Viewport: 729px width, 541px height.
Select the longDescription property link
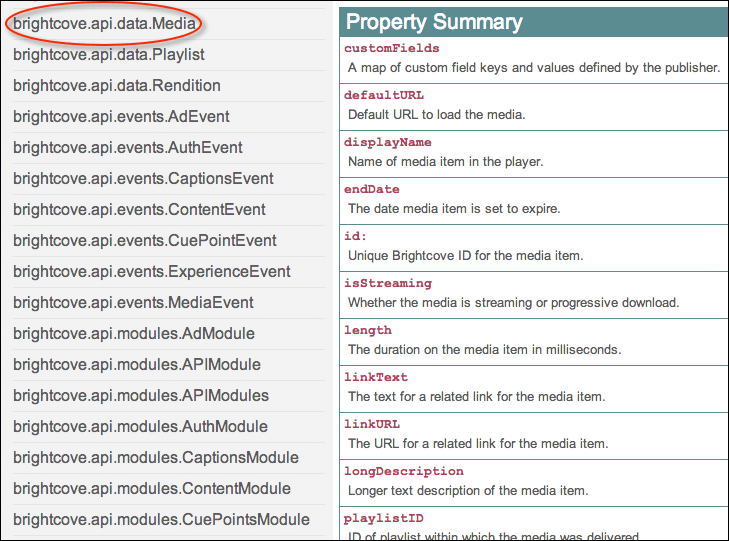404,471
